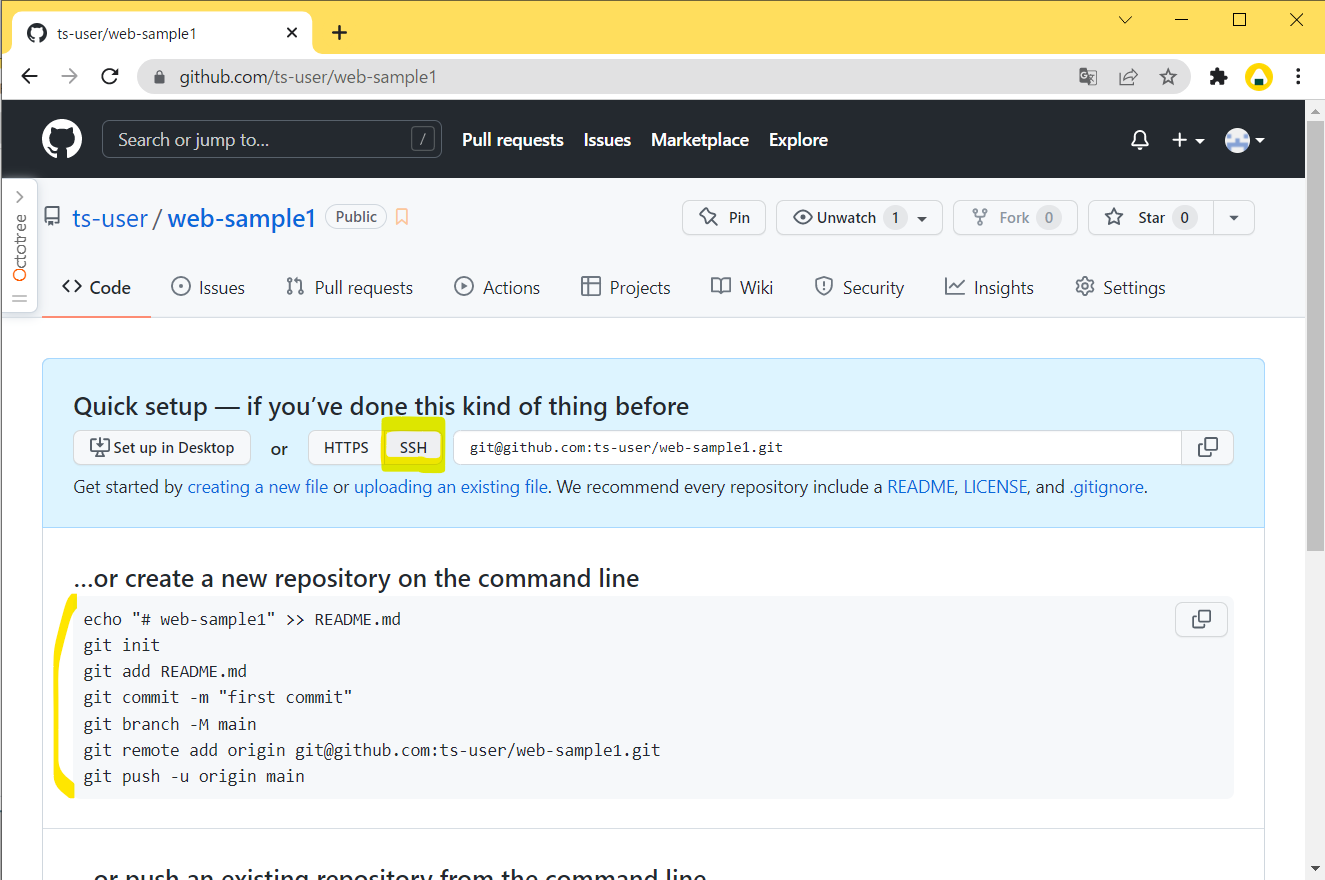
Task: Click the 'git branch -M main' line
Action: coord(170,724)
